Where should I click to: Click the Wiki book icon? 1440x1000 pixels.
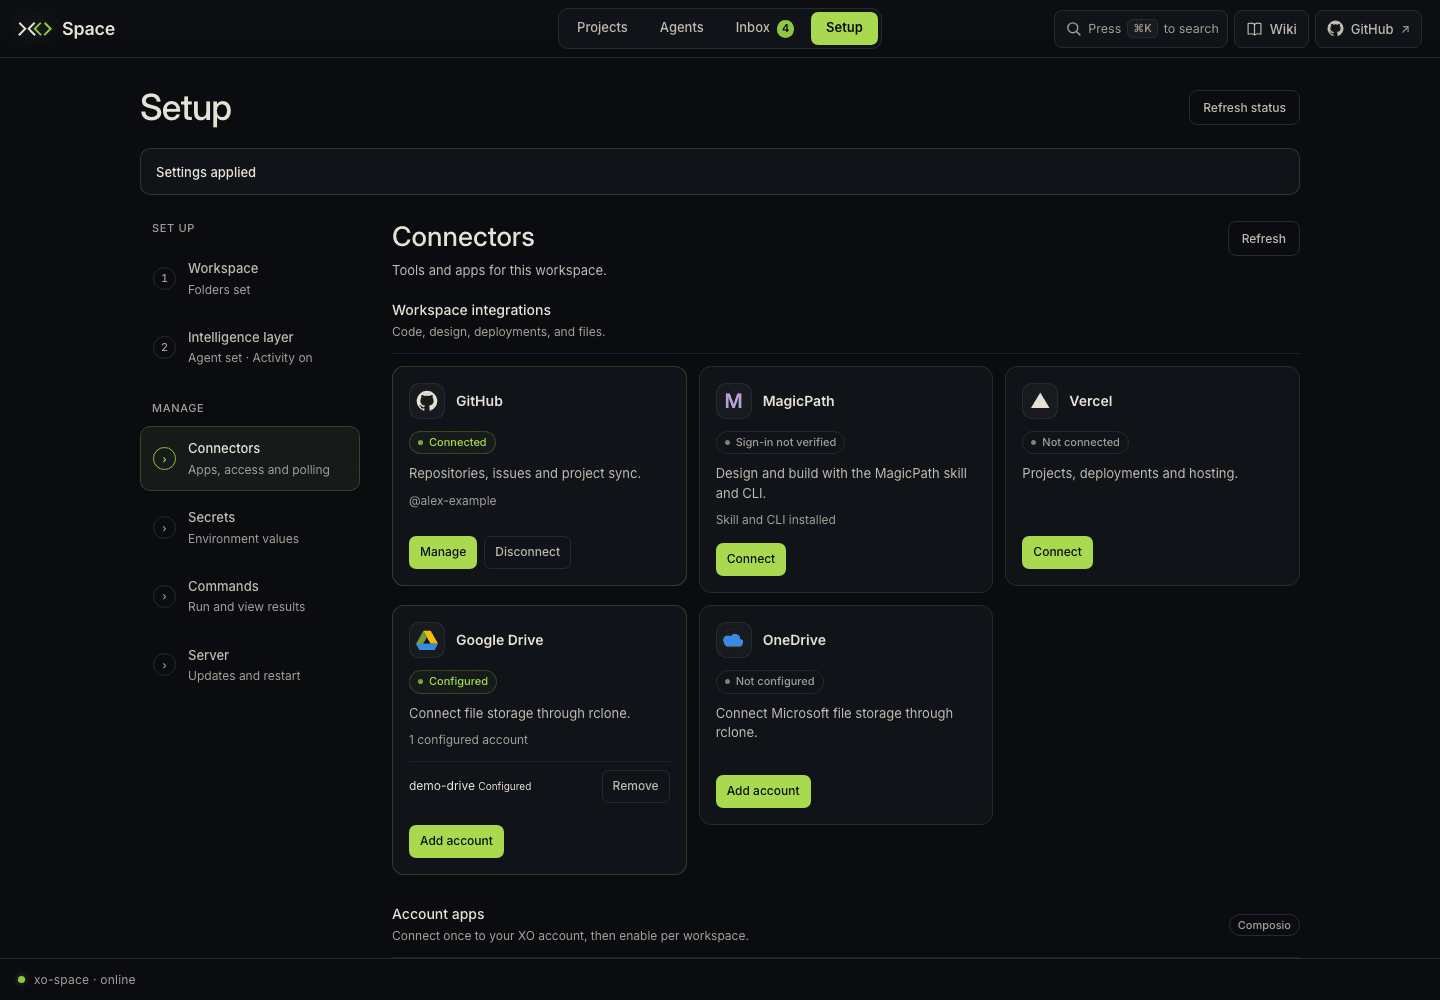pyautogui.click(x=1254, y=29)
